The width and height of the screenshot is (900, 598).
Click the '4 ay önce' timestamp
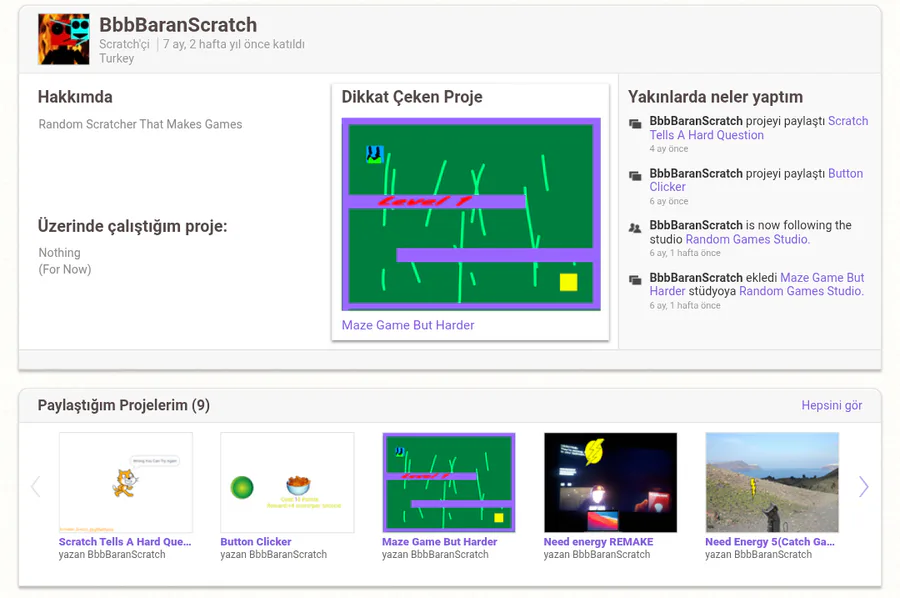point(669,149)
